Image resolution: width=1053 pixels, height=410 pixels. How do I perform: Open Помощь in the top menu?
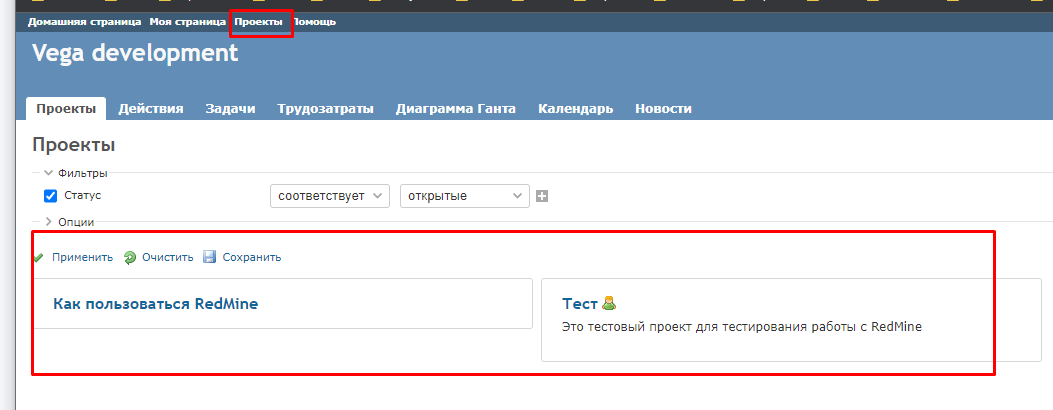coord(315,21)
